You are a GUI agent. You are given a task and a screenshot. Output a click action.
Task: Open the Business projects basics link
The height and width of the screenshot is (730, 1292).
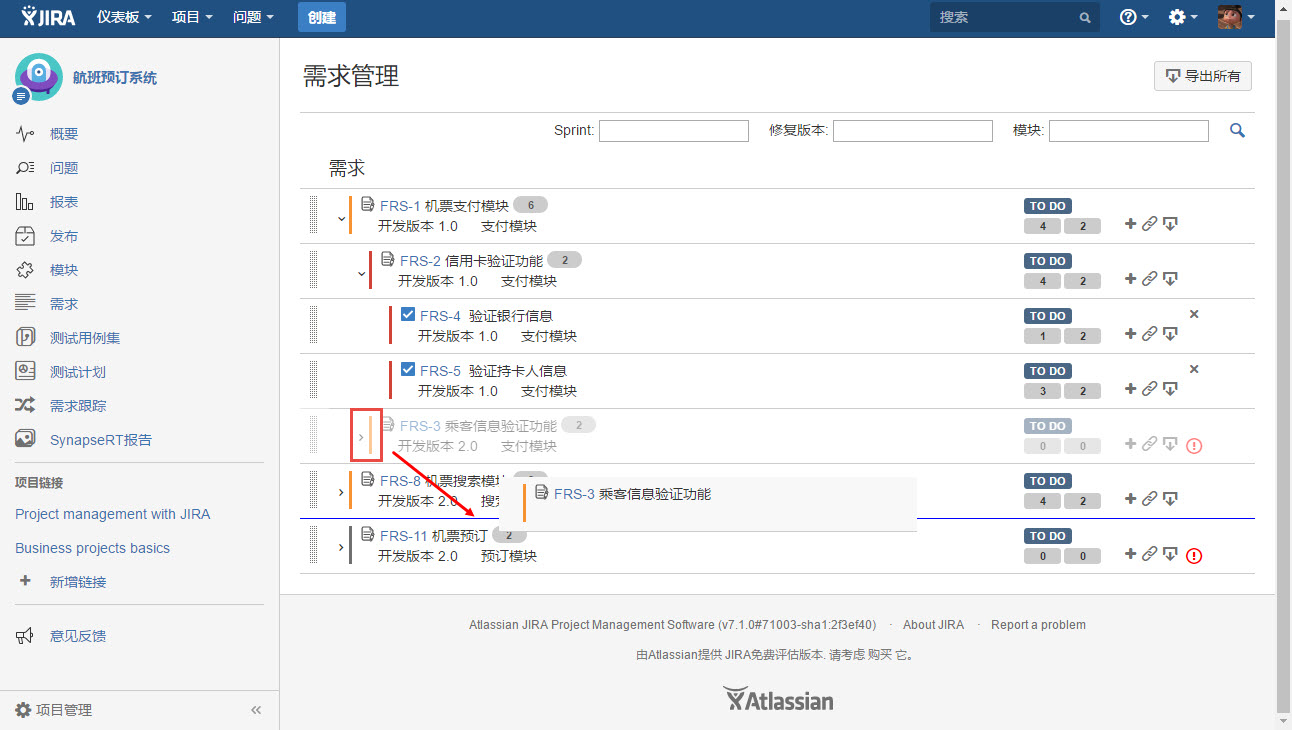click(x=92, y=548)
